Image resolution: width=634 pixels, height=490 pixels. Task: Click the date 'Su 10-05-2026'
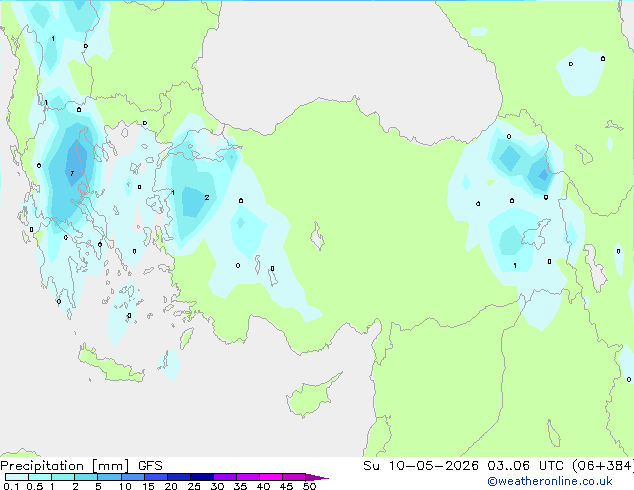421,466
